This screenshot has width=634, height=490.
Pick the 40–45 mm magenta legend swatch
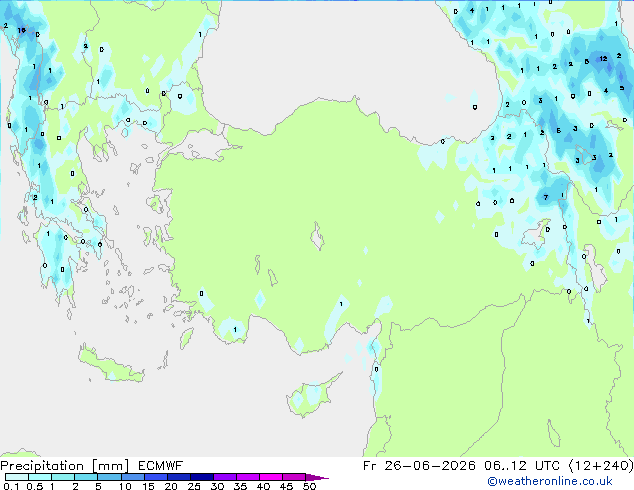(x=271, y=477)
